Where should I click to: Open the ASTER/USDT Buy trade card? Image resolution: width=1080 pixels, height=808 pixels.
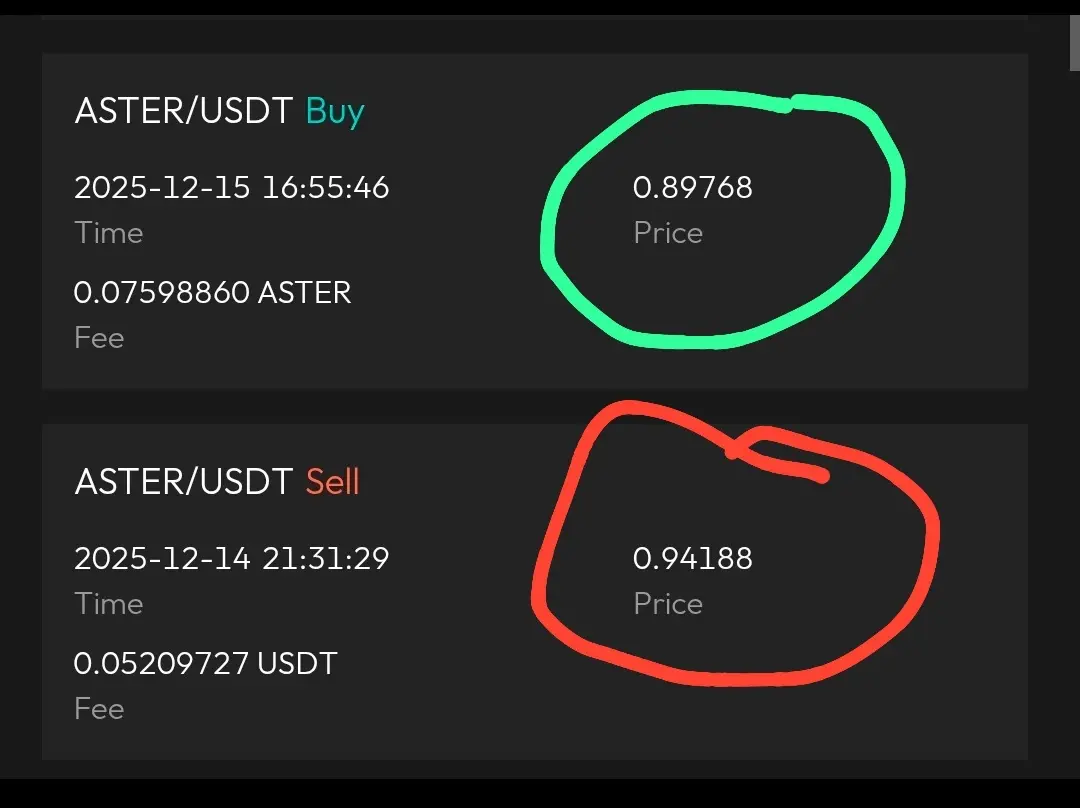pos(534,221)
